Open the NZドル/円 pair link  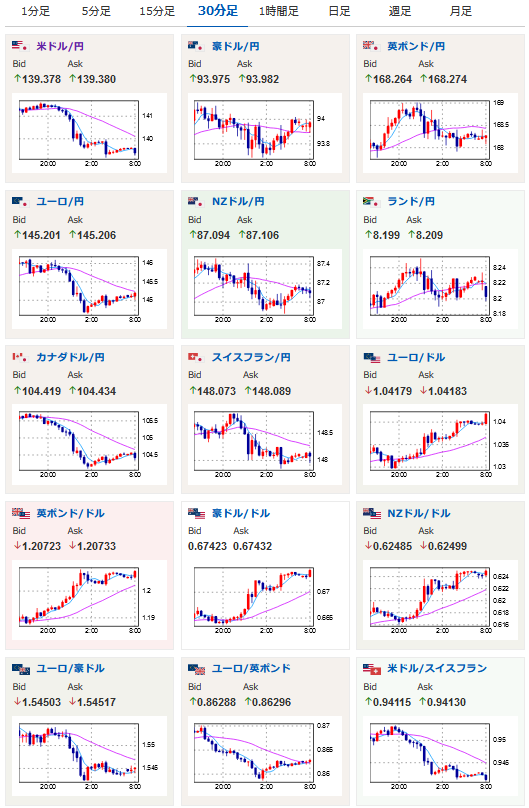pos(238,201)
